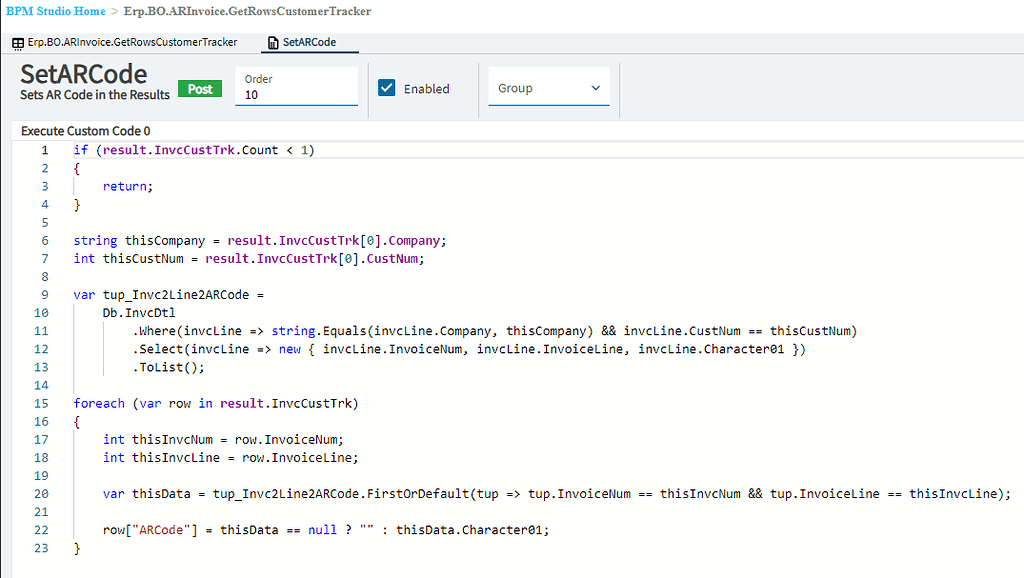Click line number 6 beside thisCompany declaration
Screen dimensions: 1024x578
coord(44,240)
